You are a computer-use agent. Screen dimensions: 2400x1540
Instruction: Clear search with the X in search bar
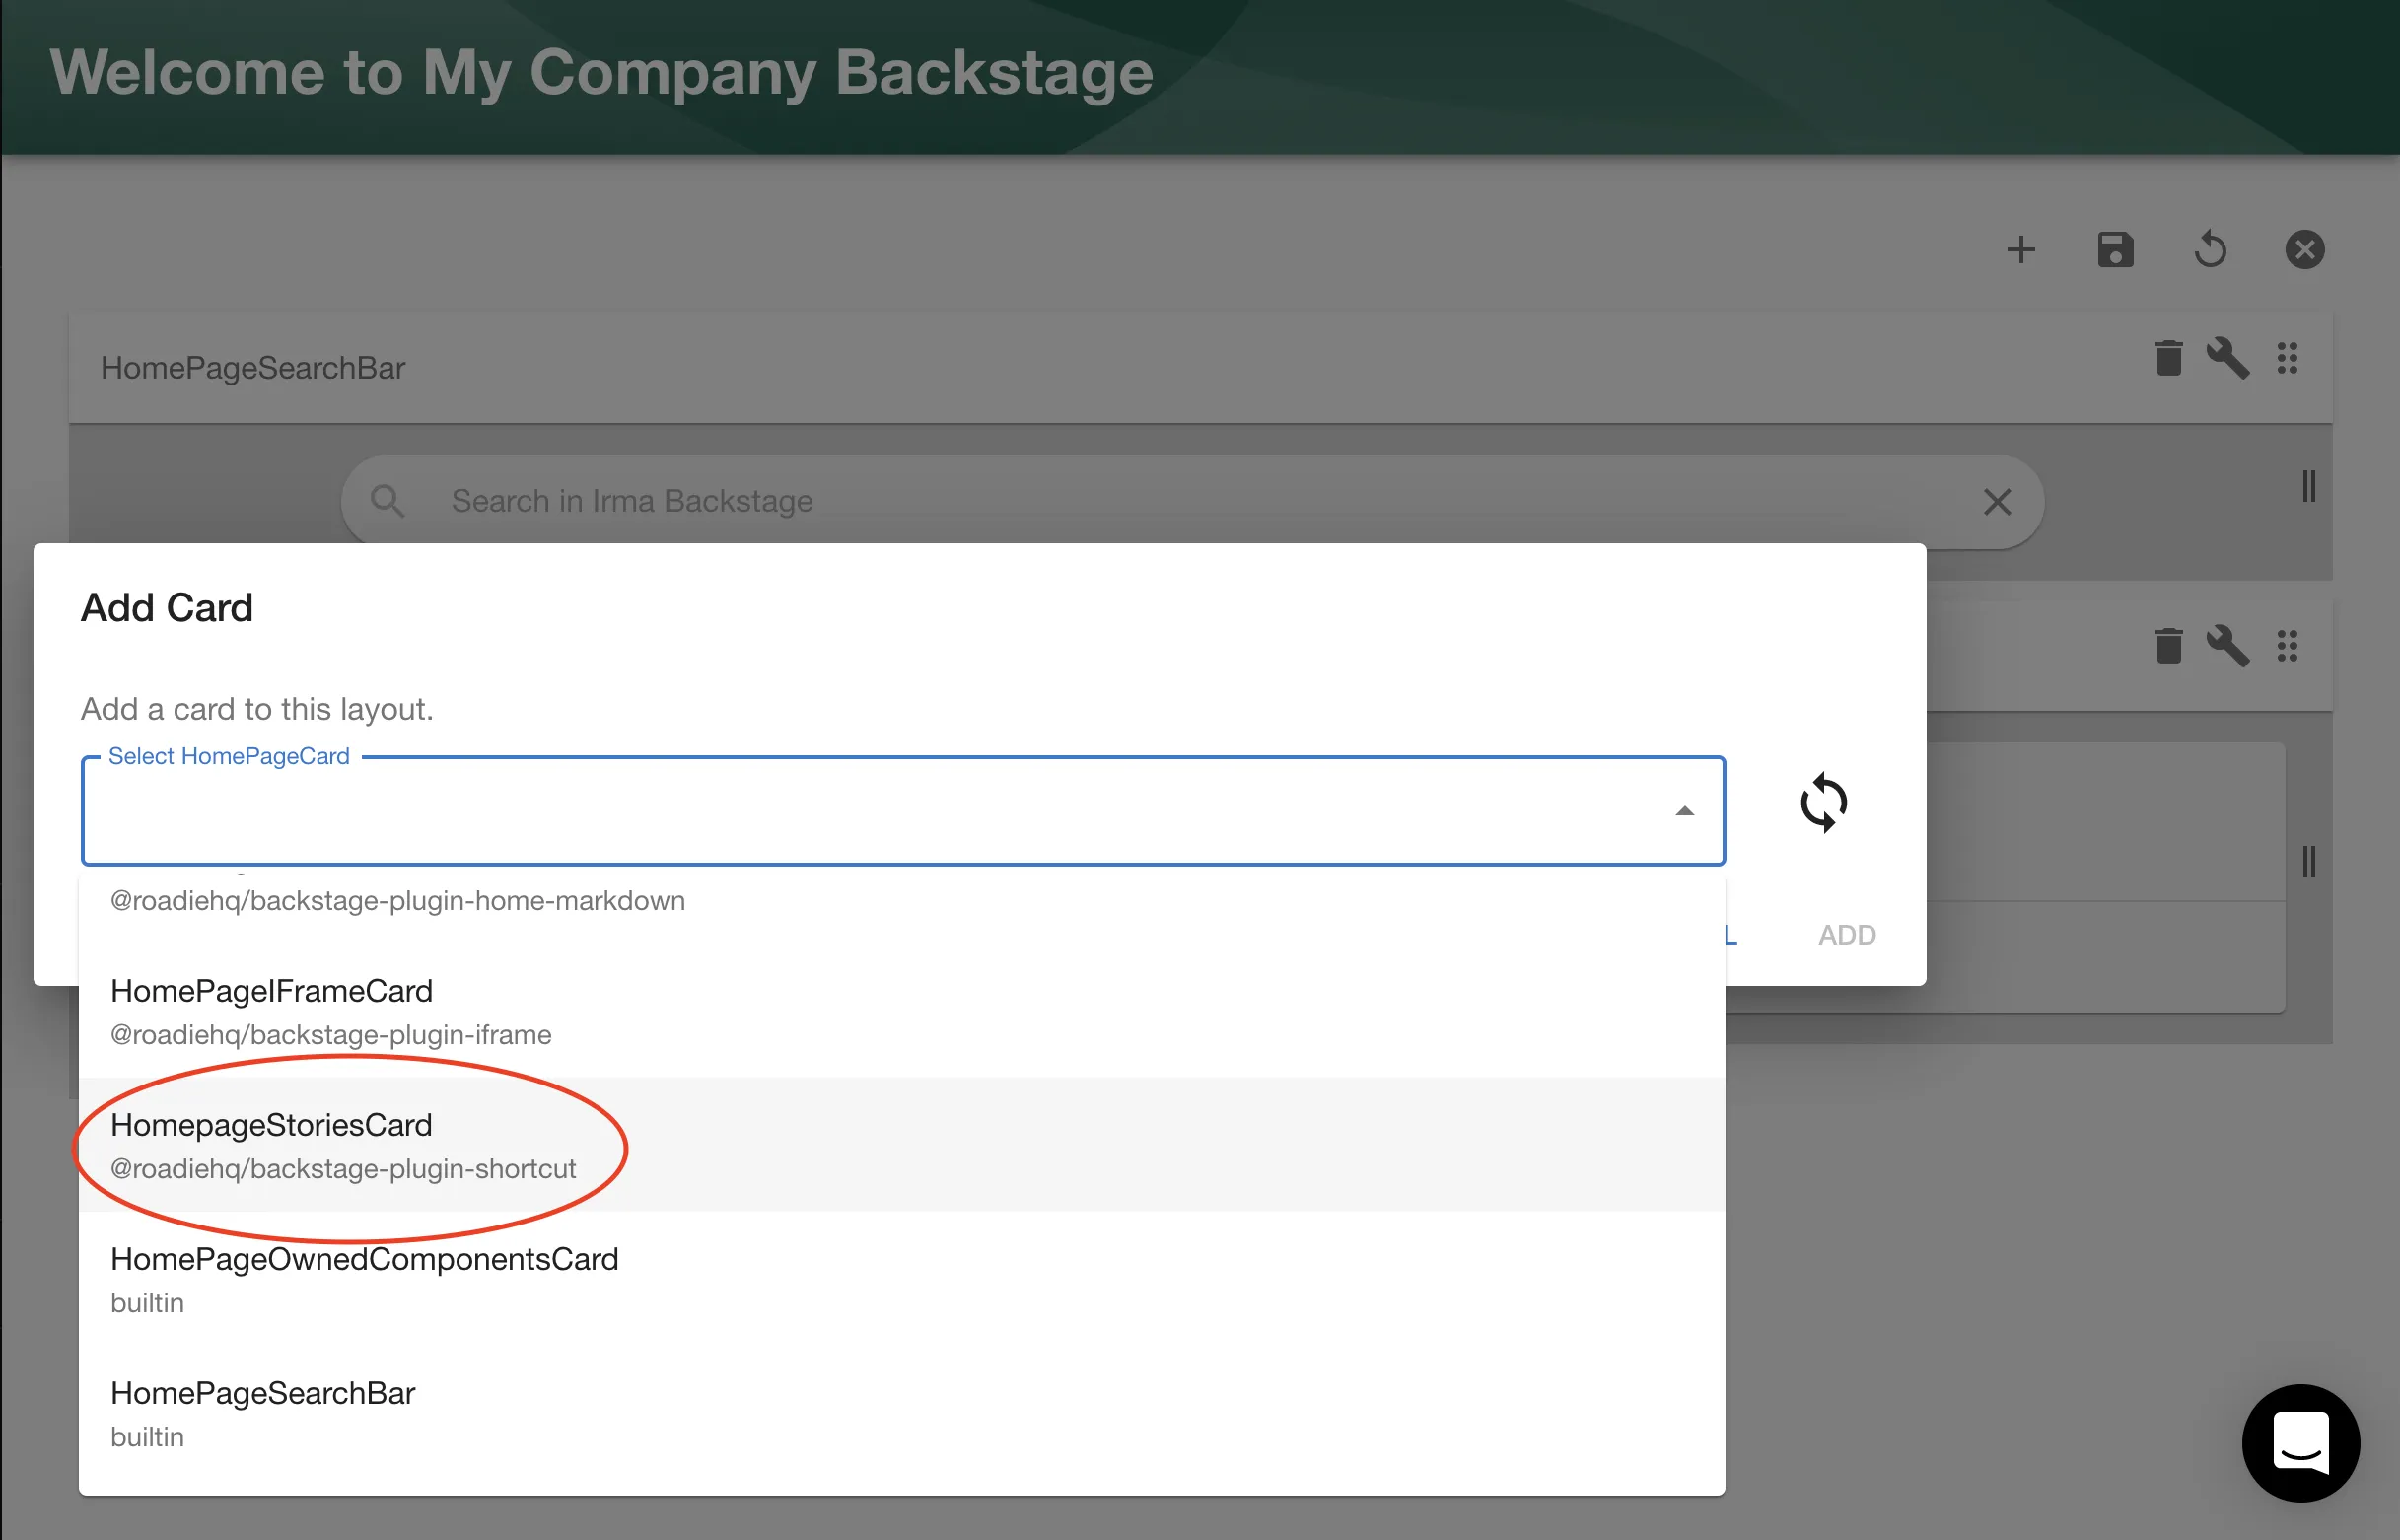click(1996, 502)
